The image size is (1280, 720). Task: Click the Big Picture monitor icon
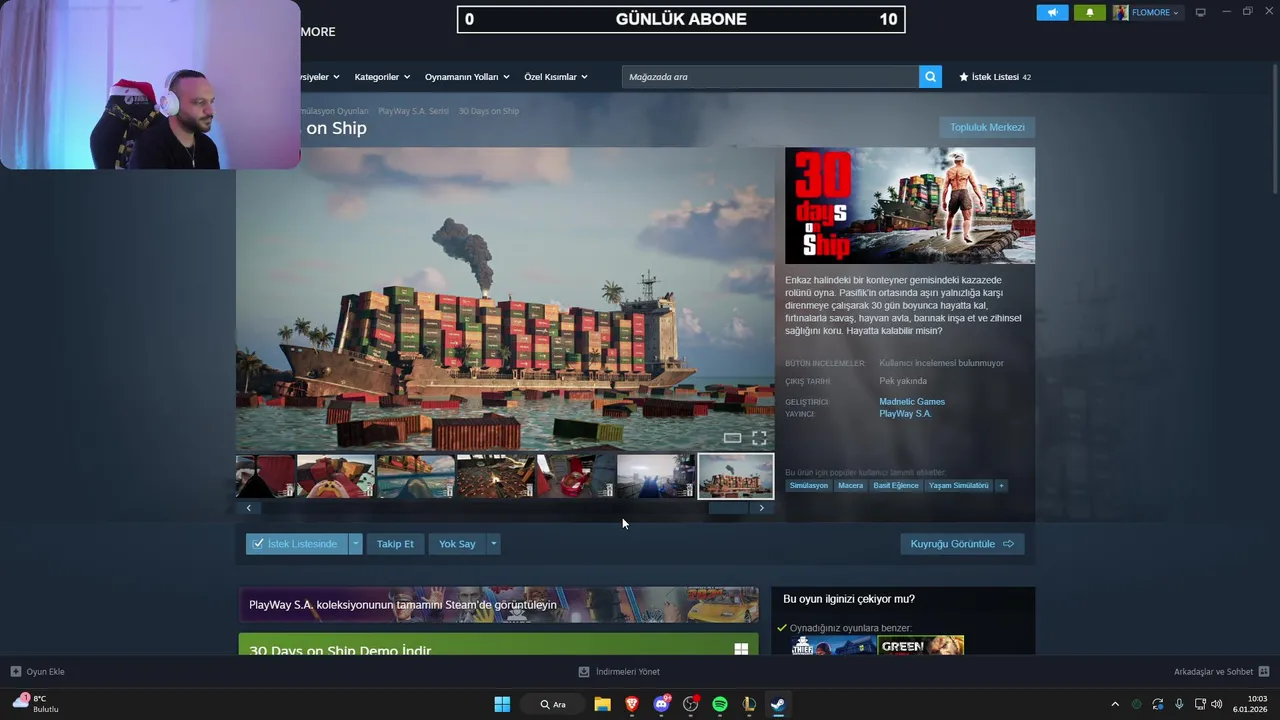[x=1201, y=12]
